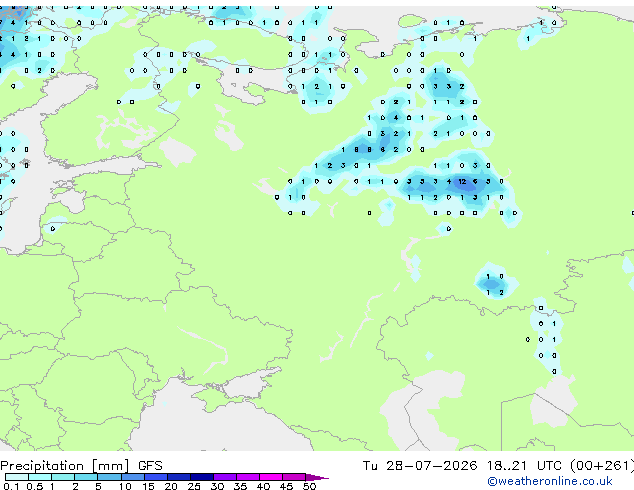The width and height of the screenshot is (634, 490).
Task: Click the weatheronline.co.uk copyright link
Action: pyautogui.click(x=550, y=481)
